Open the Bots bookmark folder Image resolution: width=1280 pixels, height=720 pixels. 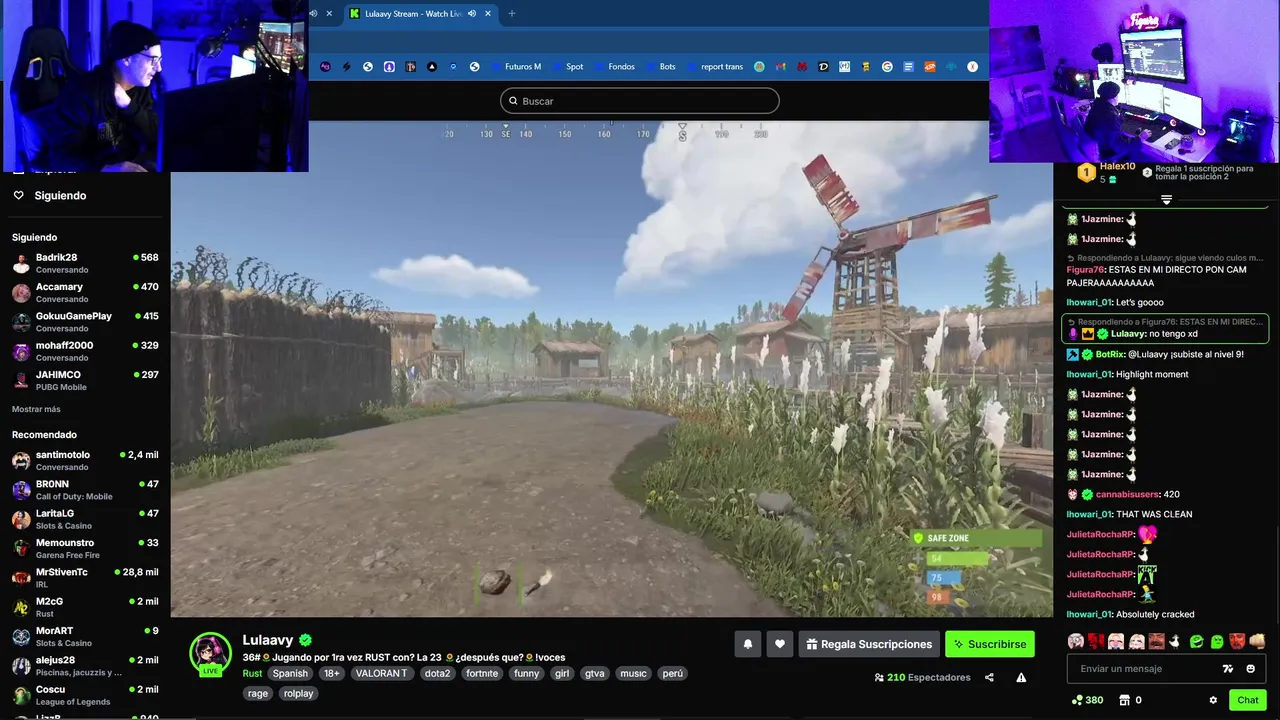659,67
